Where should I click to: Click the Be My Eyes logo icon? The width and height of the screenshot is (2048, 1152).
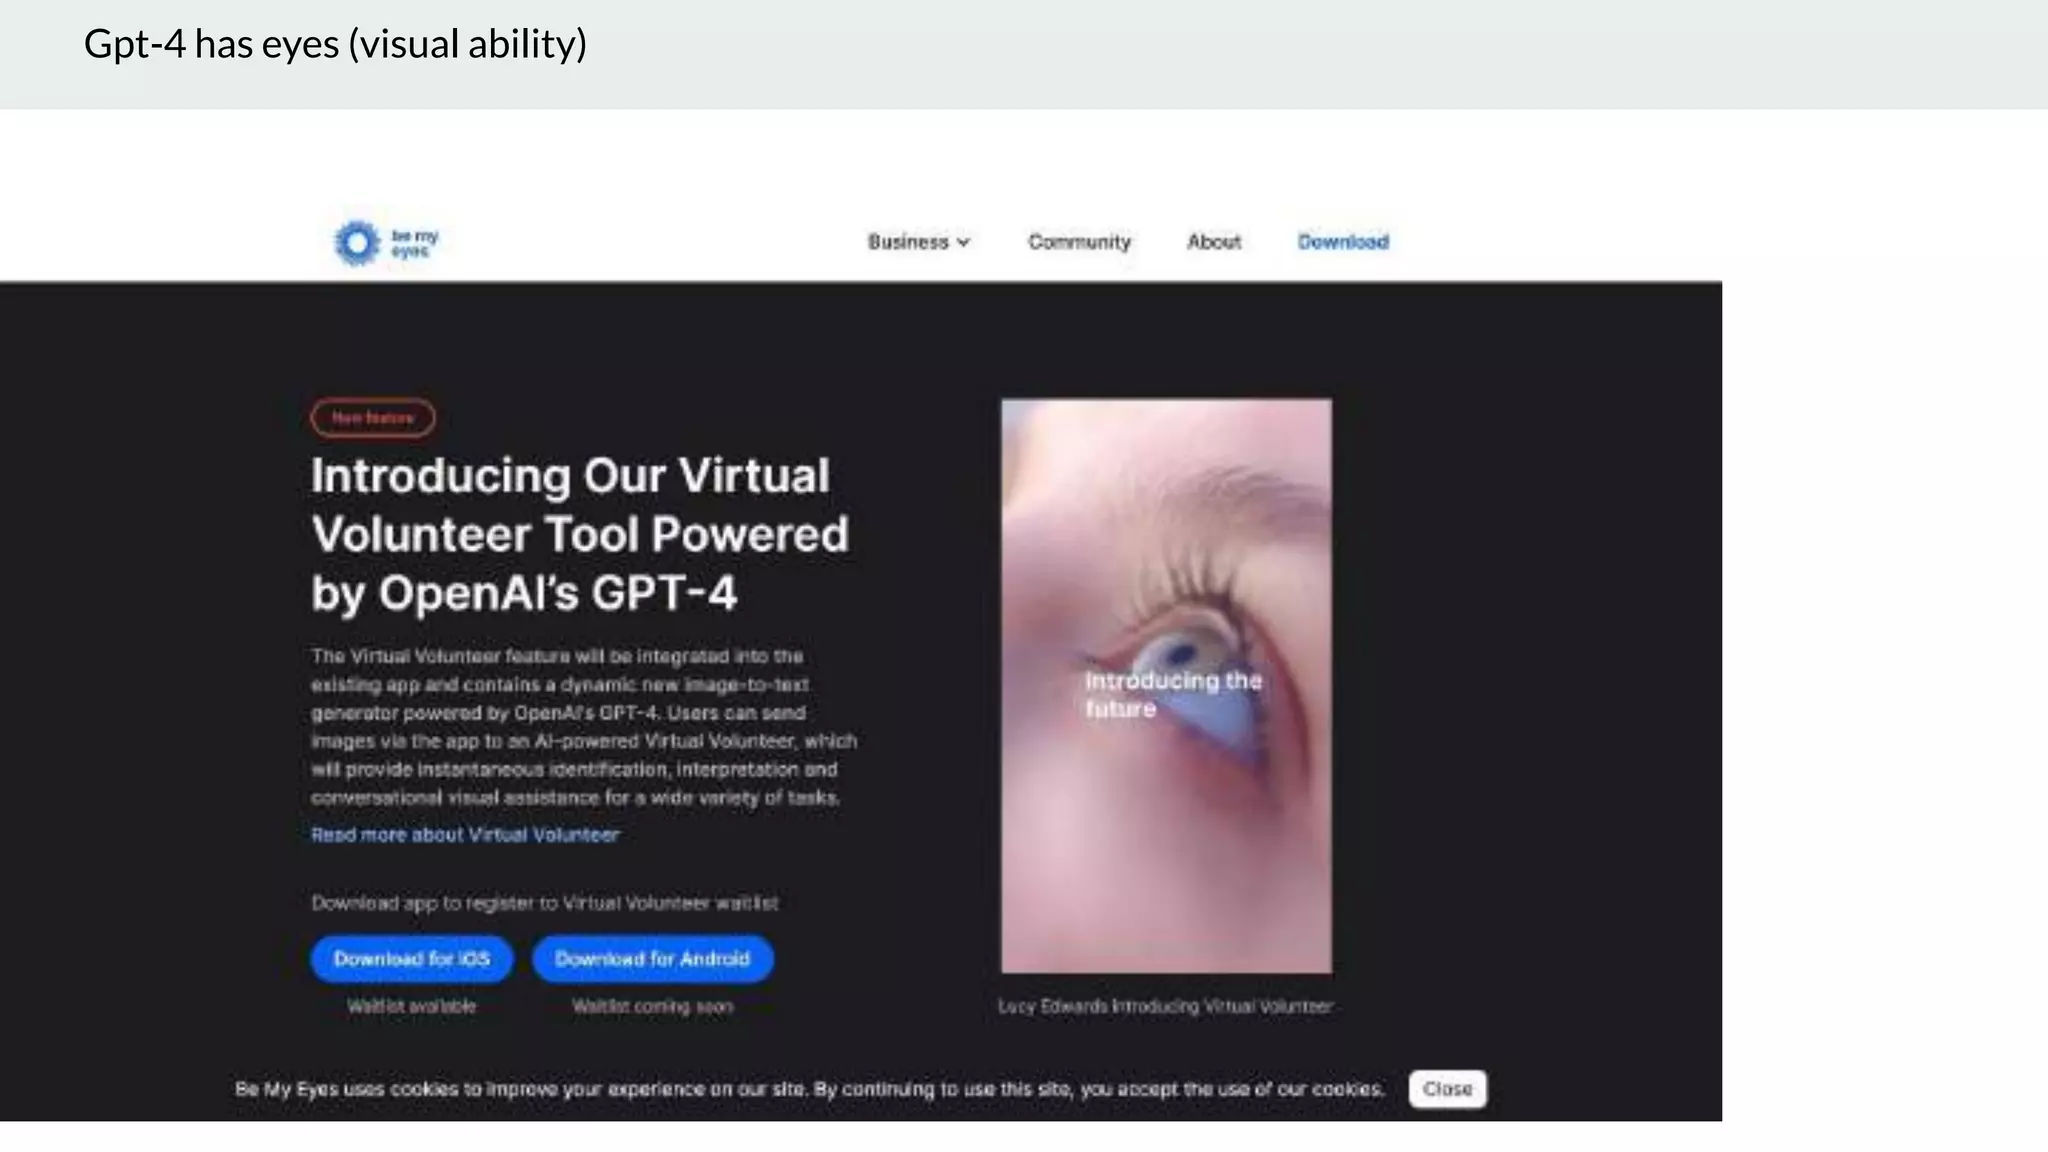[x=357, y=243]
